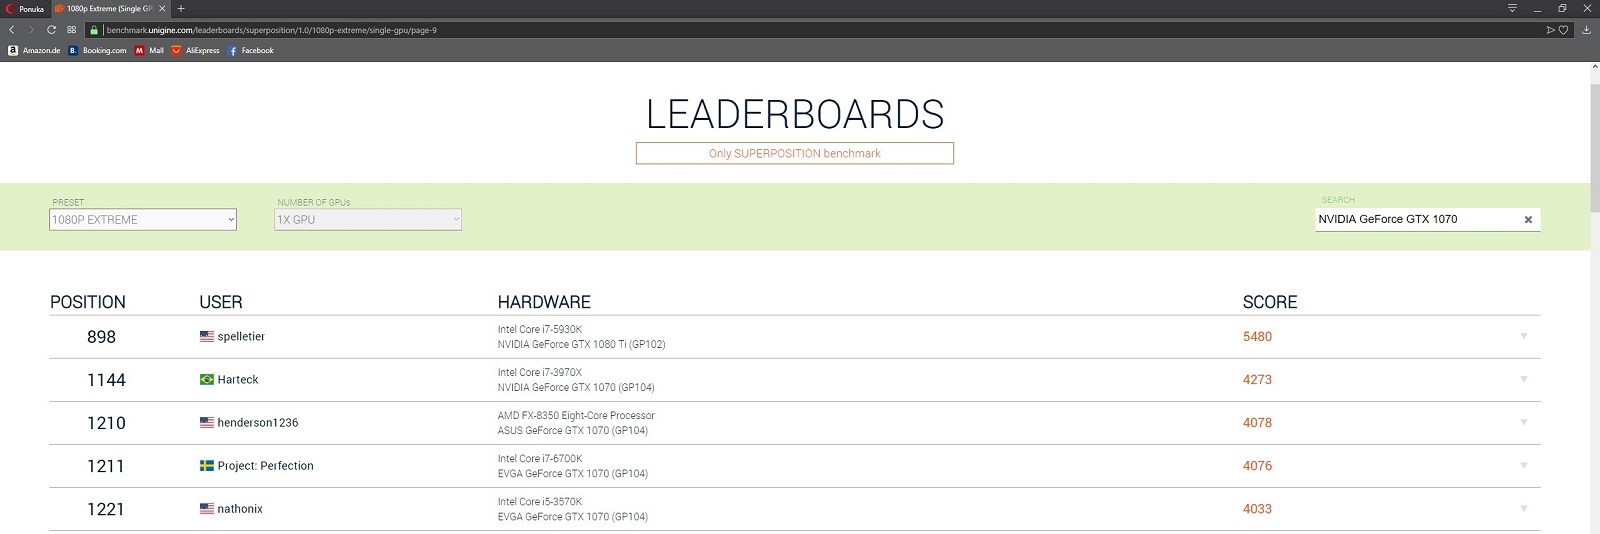The image size is (1600, 534).
Task: Click the user name nathonix
Action: (240, 509)
